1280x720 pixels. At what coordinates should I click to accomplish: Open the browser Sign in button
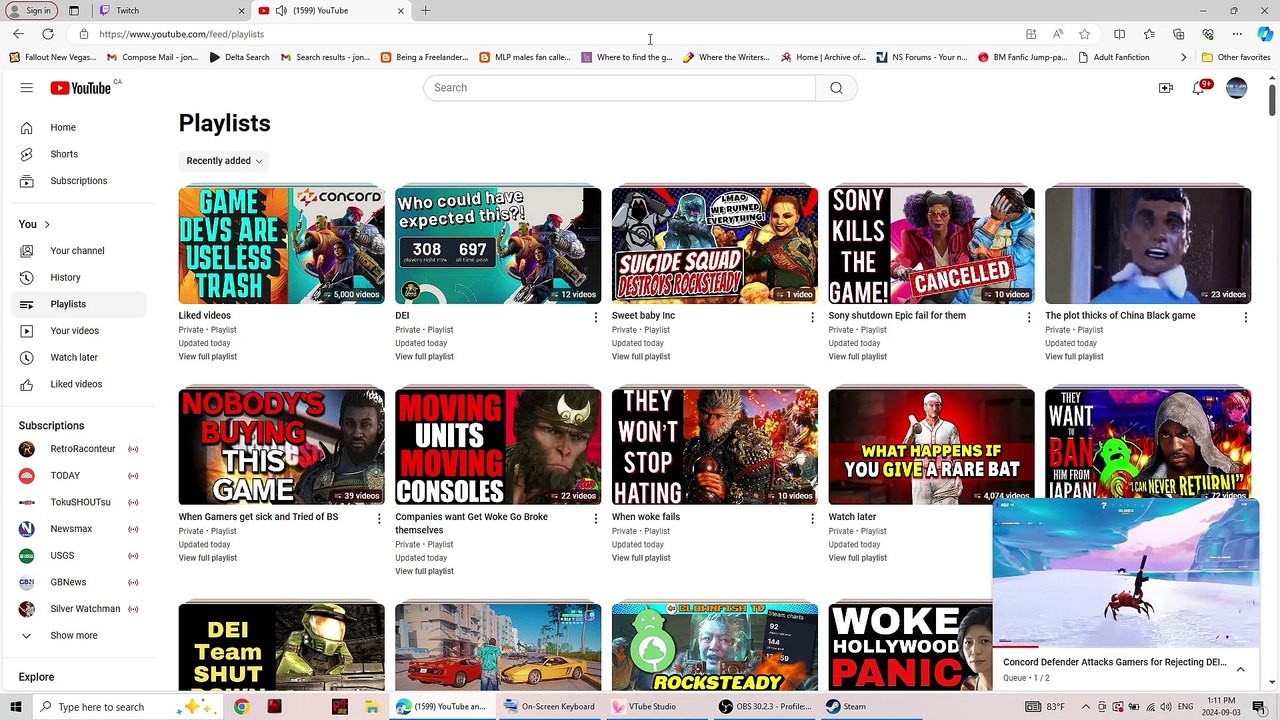coord(31,11)
